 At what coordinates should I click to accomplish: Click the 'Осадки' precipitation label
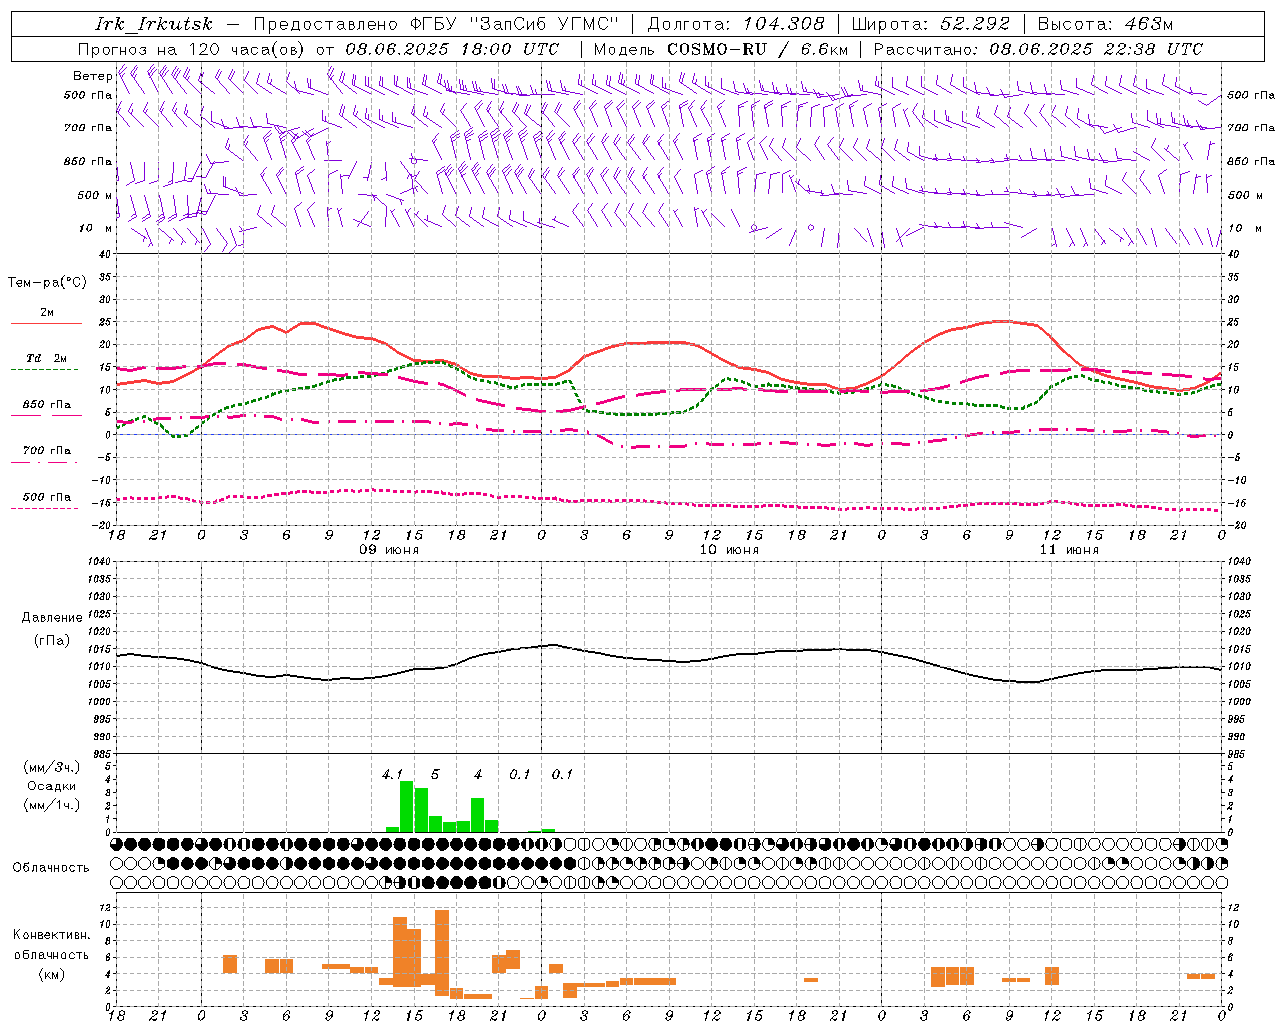pos(52,786)
